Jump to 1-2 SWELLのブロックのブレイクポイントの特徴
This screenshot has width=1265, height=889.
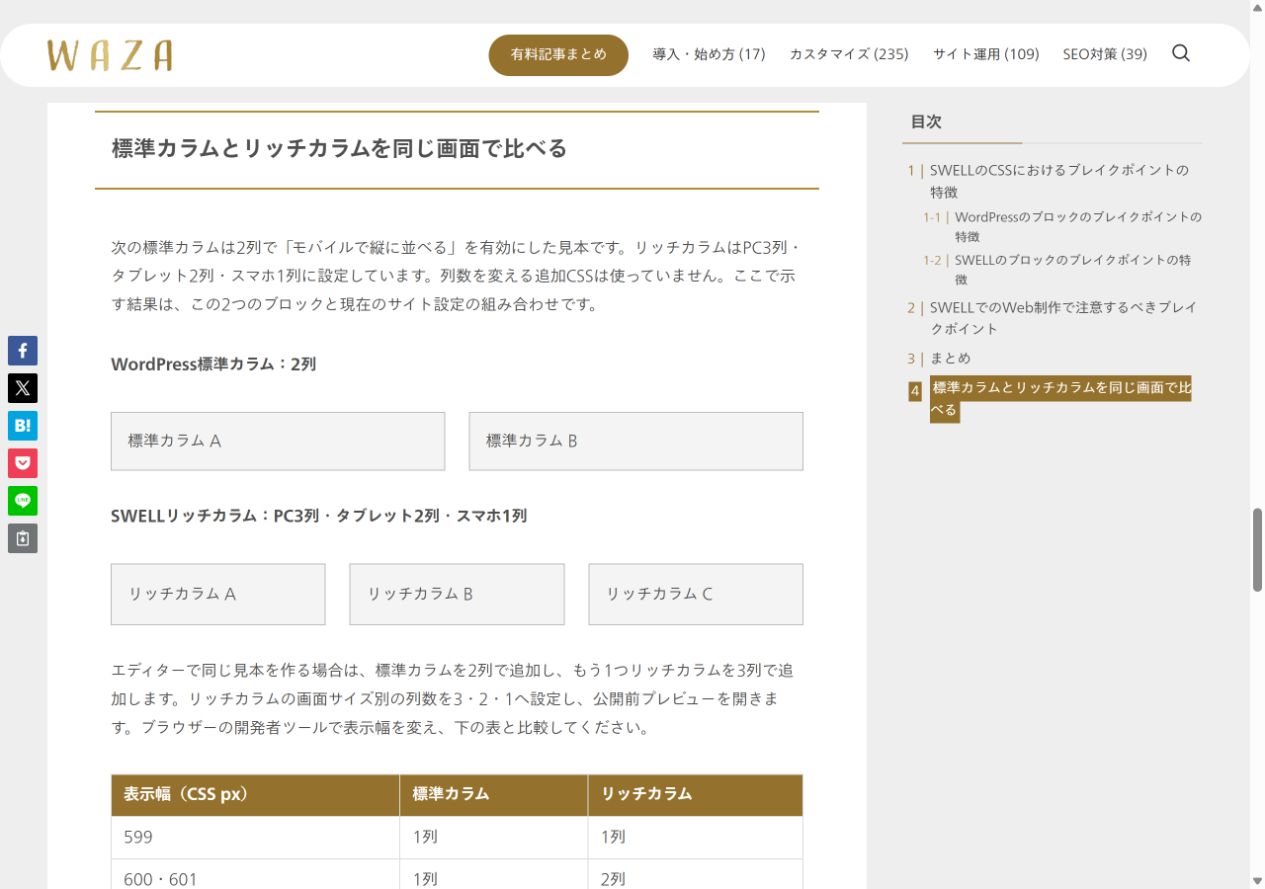coord(1072,269)
